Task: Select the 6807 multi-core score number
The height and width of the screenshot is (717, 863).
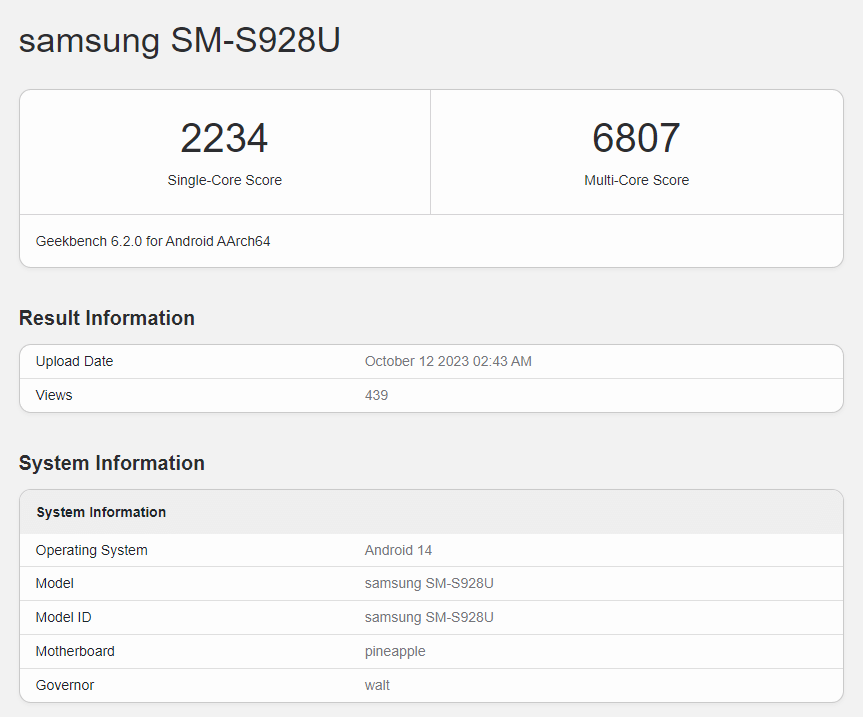Action: coord(636,138)
